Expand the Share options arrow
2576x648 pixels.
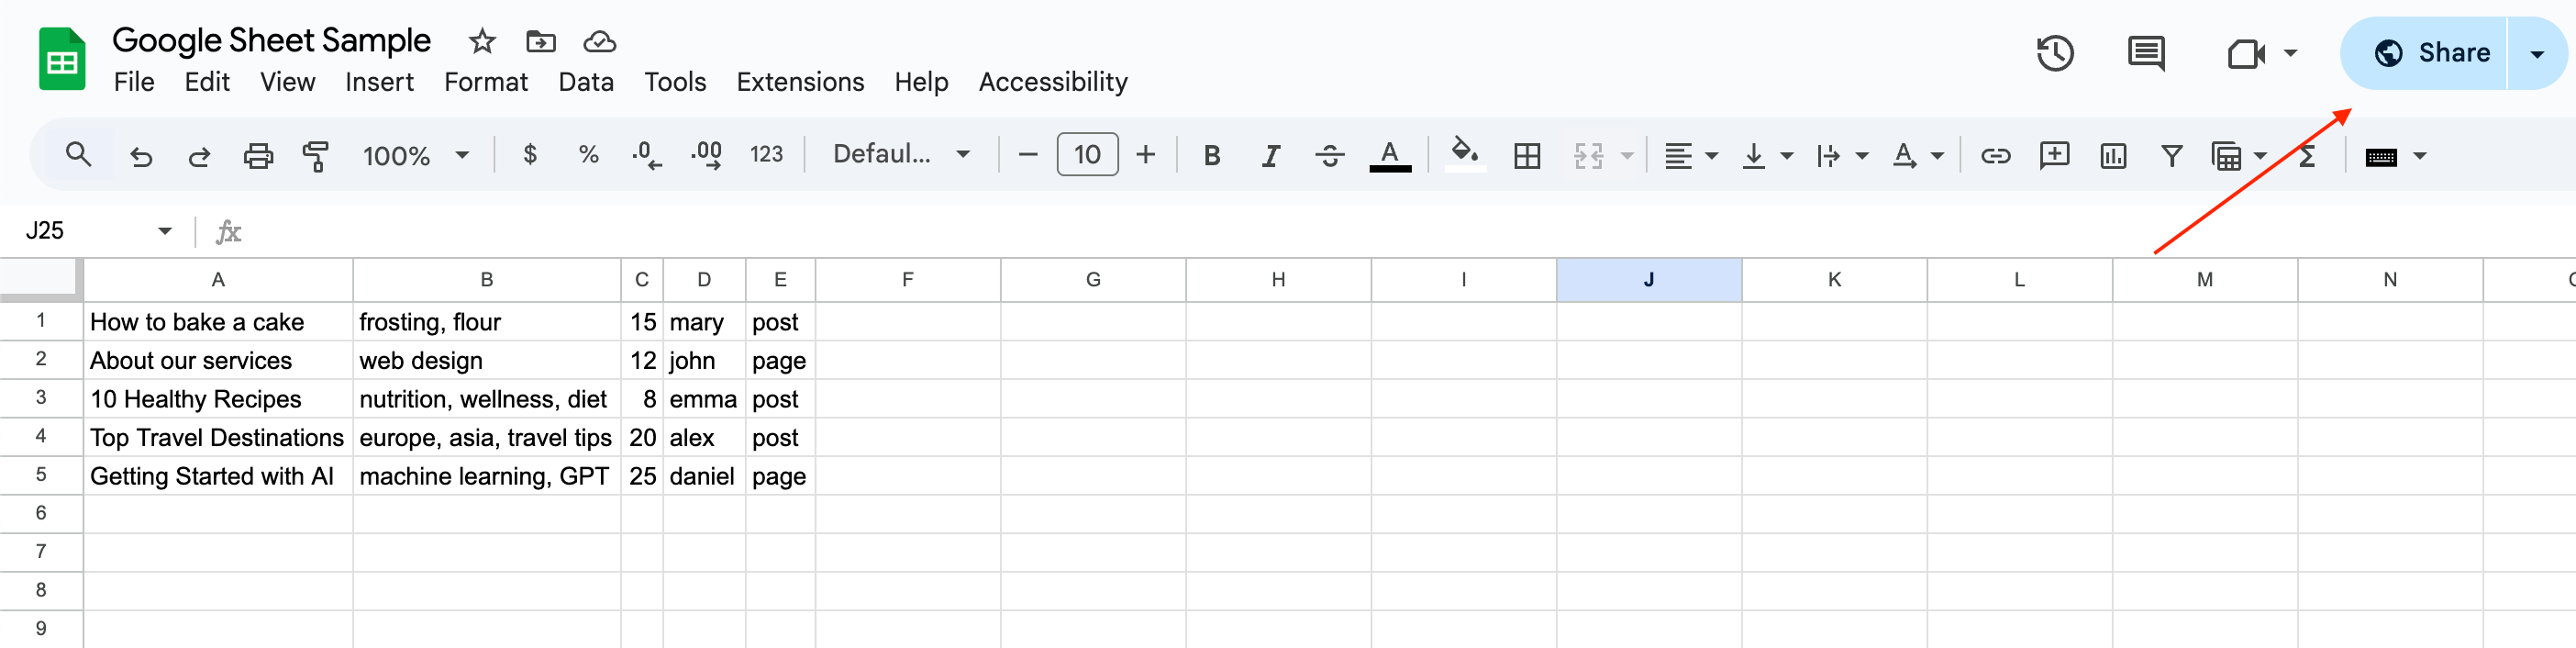click(x=2537, y=54)
